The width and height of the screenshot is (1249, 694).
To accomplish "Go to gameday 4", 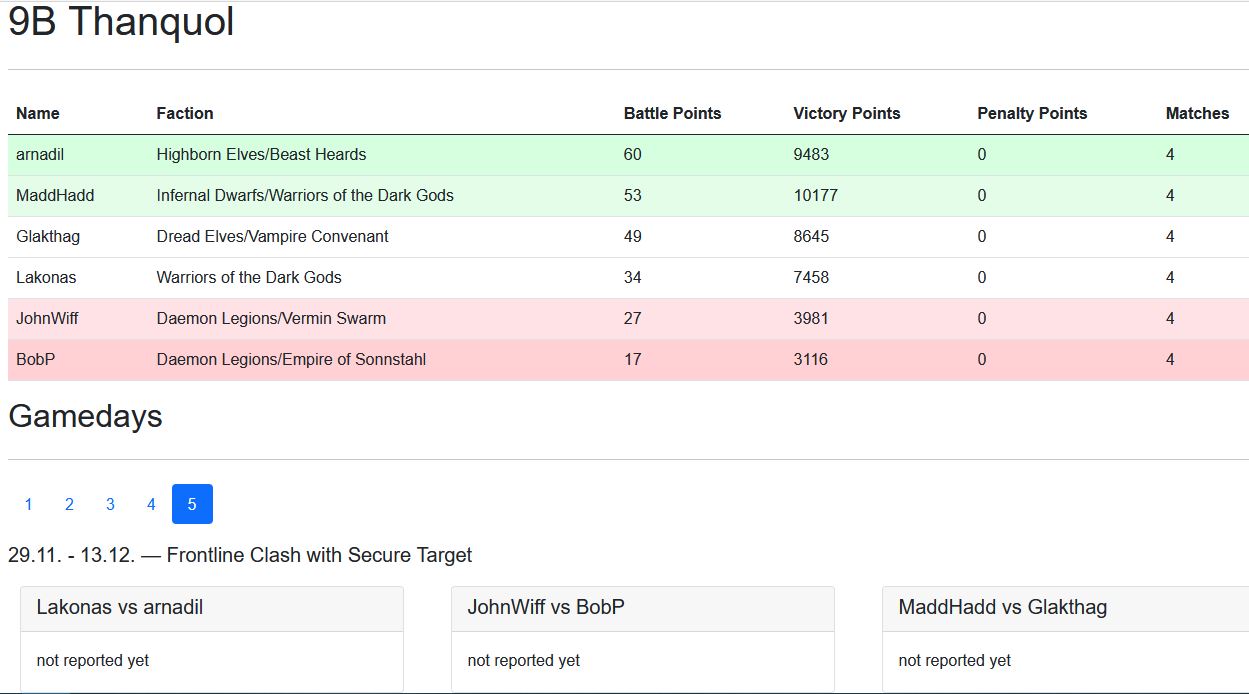I will point(151,504).
